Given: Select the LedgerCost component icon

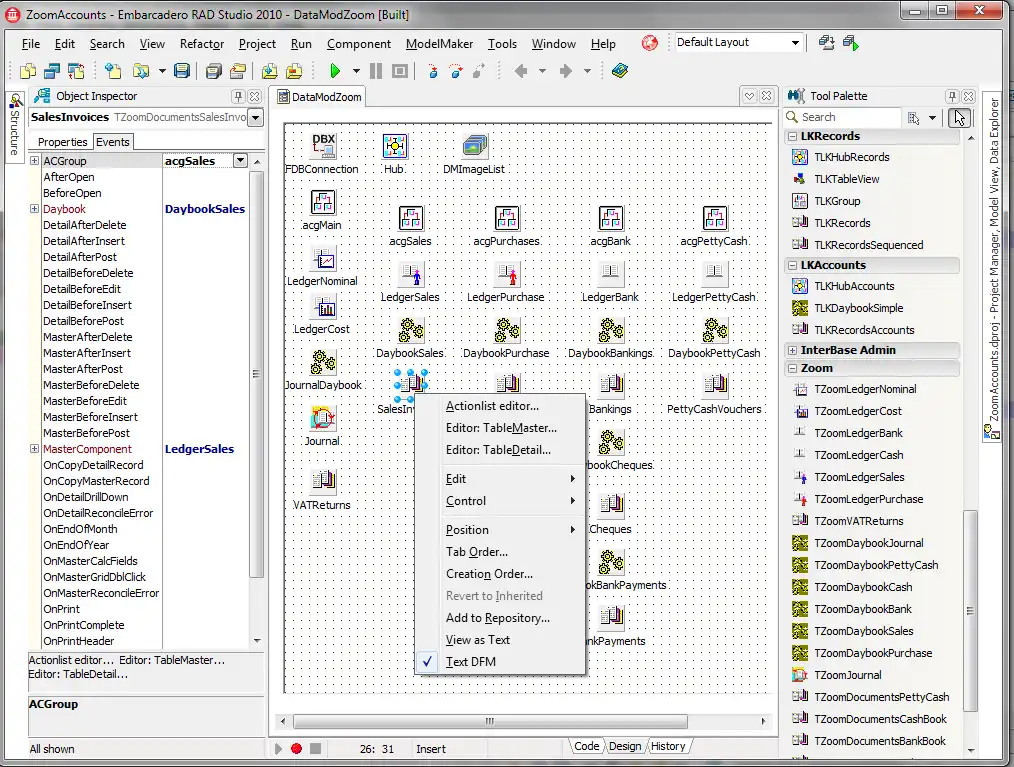Looking at the screenshot, I should point(323,307).
